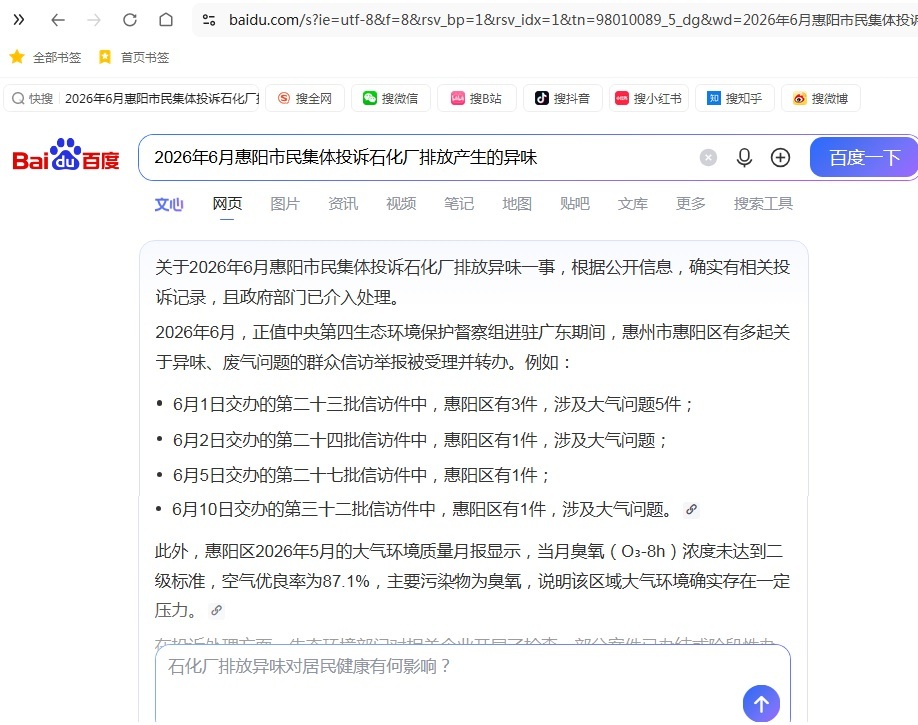Click paragraph starting 此外，惠阳区2026年5月
The height and width of the screenshot is (725, 918).
click(x=472, y=581)
